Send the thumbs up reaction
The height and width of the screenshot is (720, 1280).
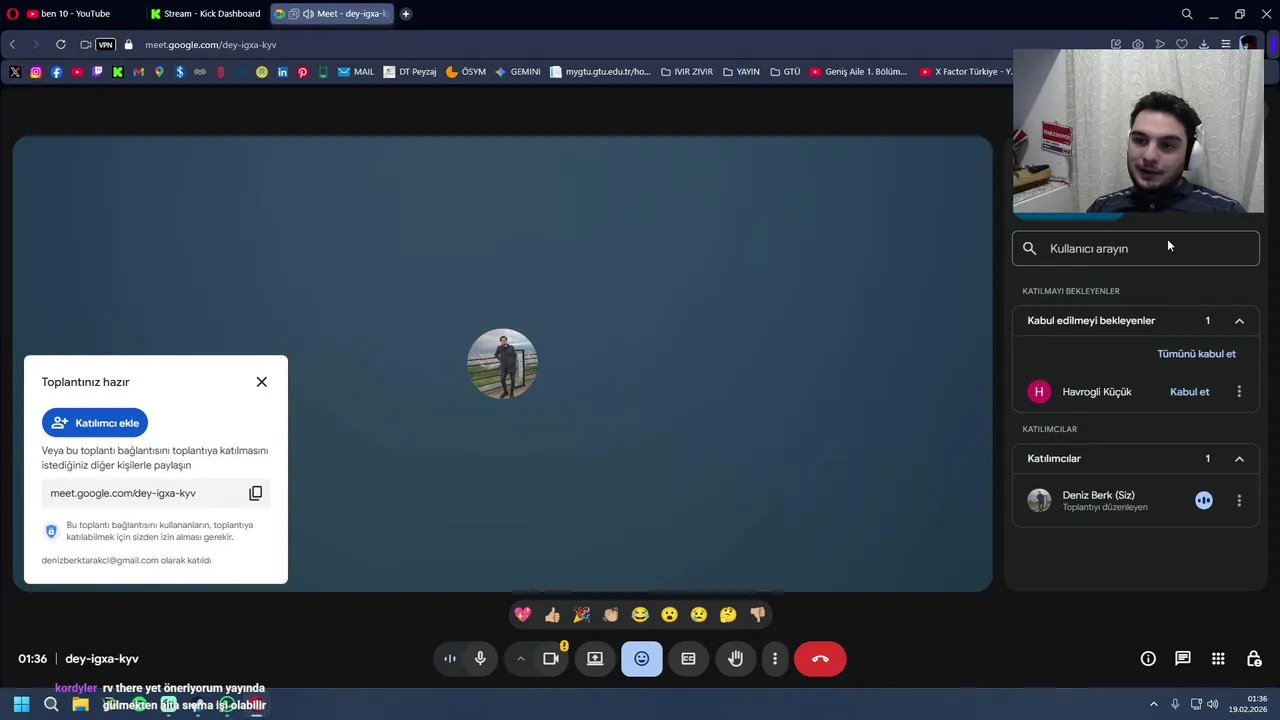click(552, 614)
